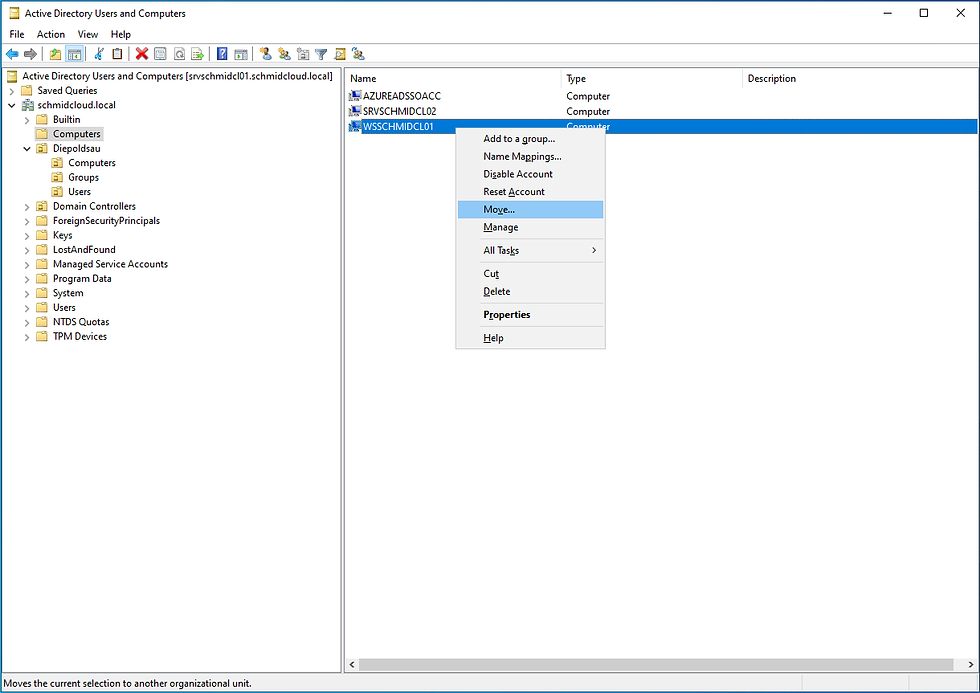
Task: Sort by the Type column header
Action: (651, 79)
